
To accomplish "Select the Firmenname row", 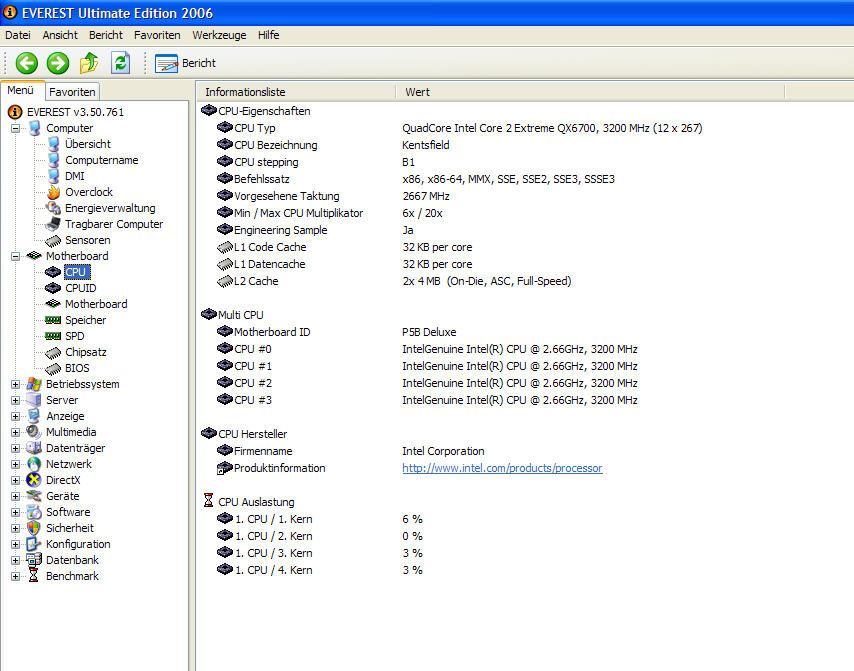I will 351,452.
